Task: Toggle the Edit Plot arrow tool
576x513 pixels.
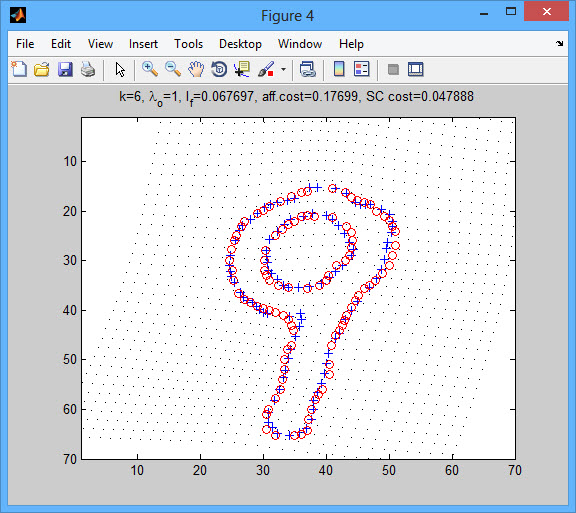Action: coord(120,69)
